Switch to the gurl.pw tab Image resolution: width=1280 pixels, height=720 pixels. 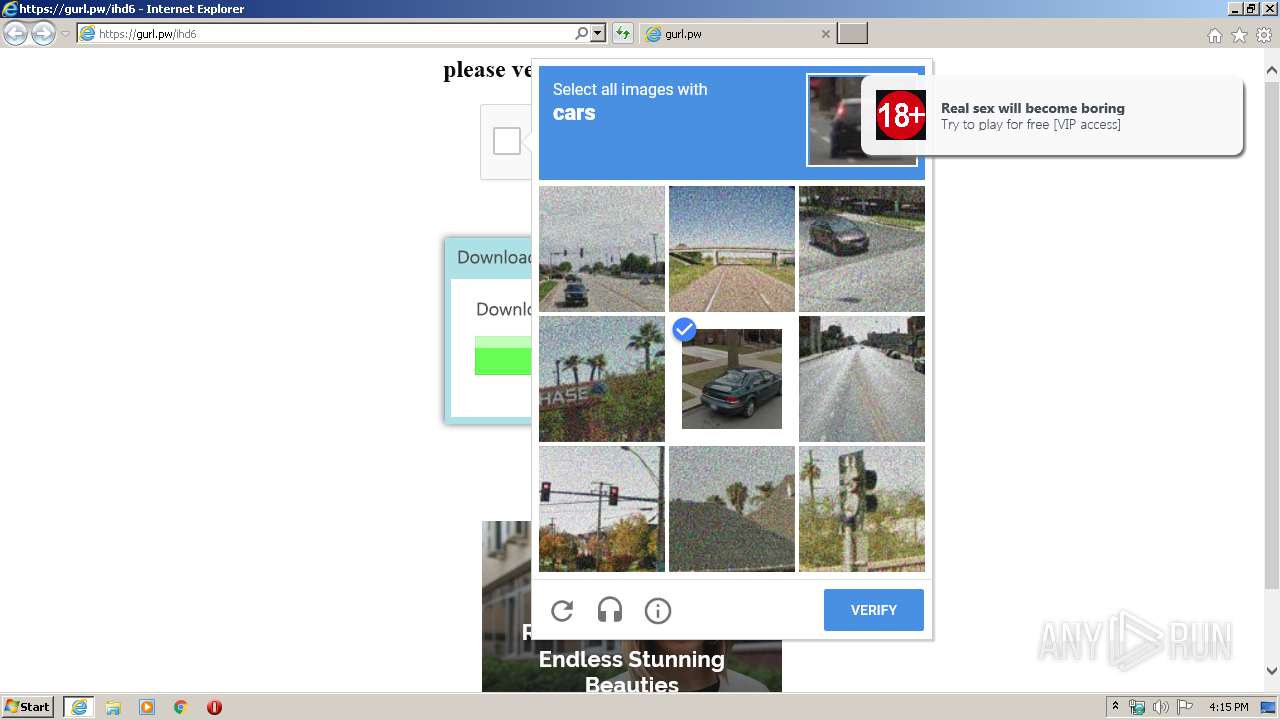click(735, 34)
